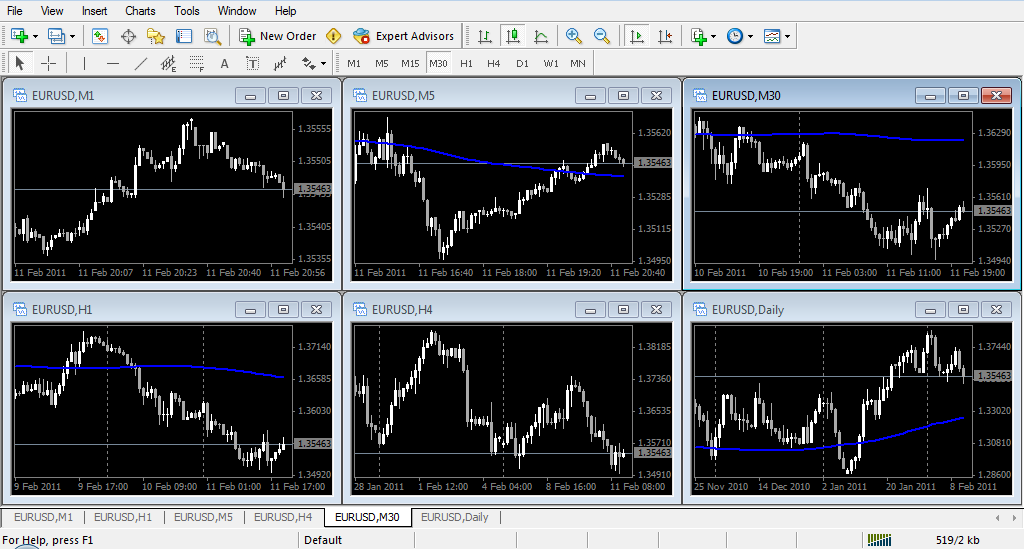Switch to the EURUSD,Daily bottom tab
The image size is (1024, 549).
(x=454, y=517)
